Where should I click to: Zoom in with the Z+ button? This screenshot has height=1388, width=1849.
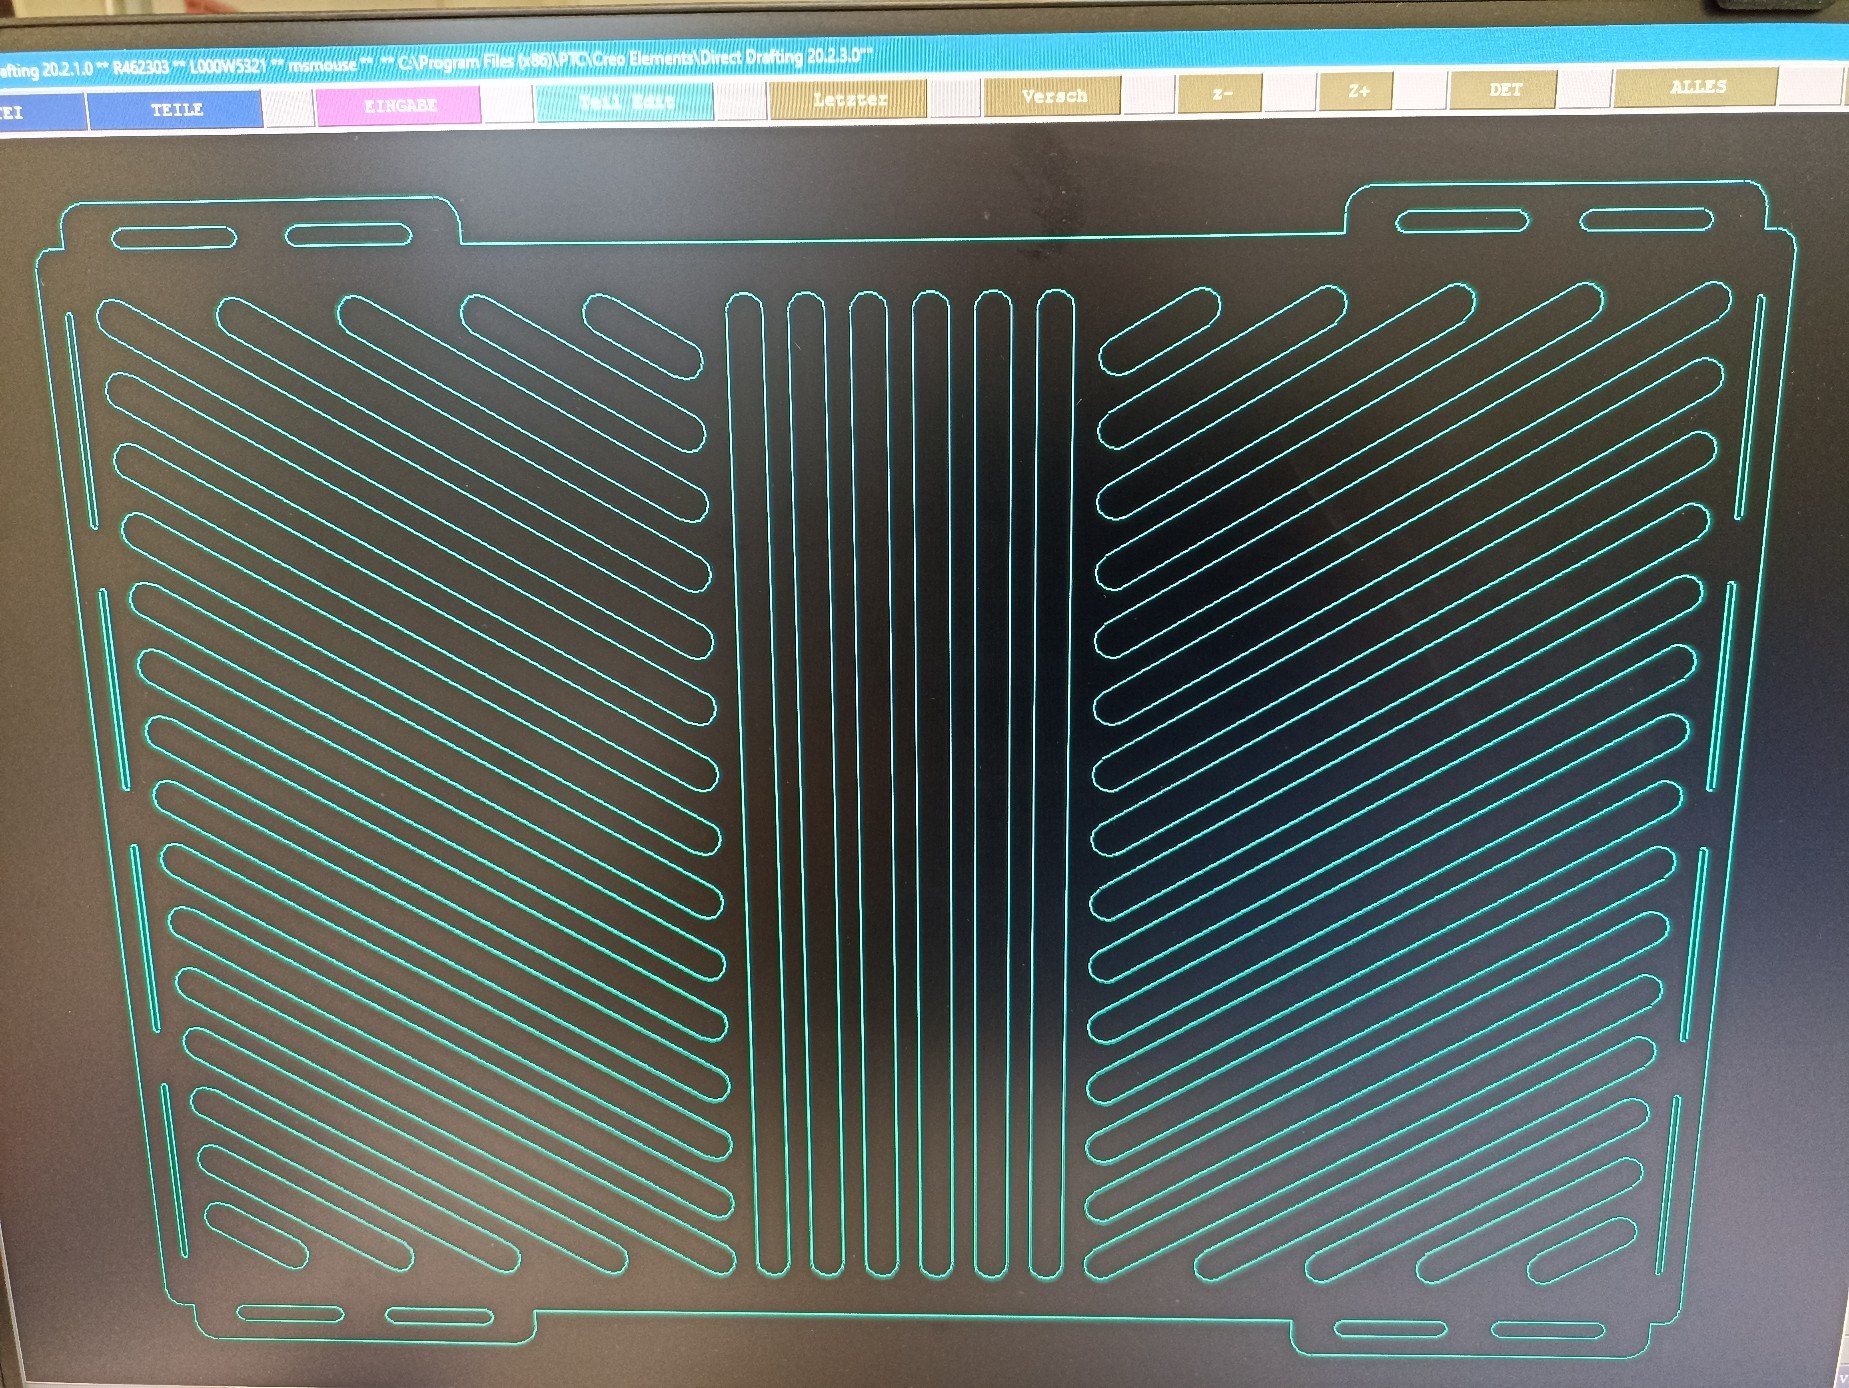point(1358,91)
